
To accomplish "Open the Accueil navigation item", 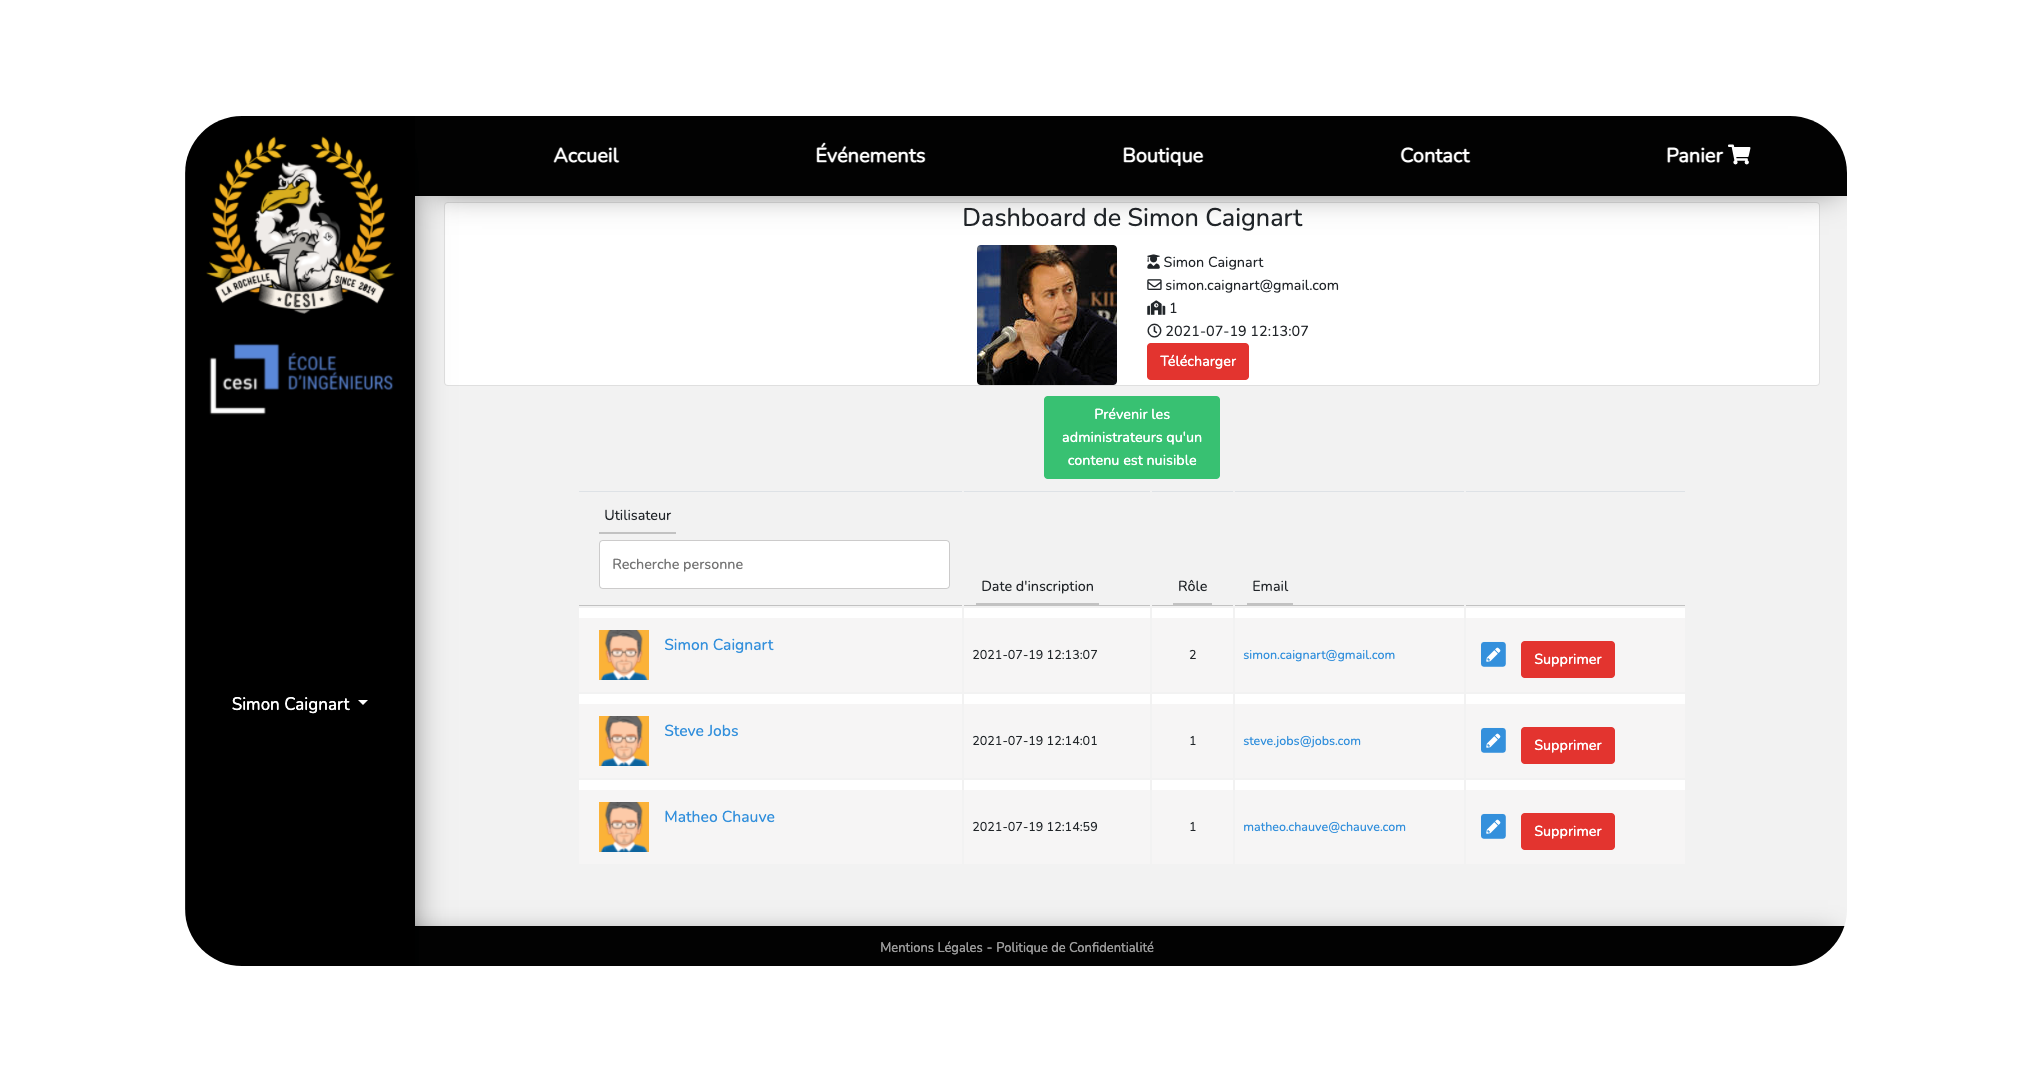I will (x=586, y=155).
